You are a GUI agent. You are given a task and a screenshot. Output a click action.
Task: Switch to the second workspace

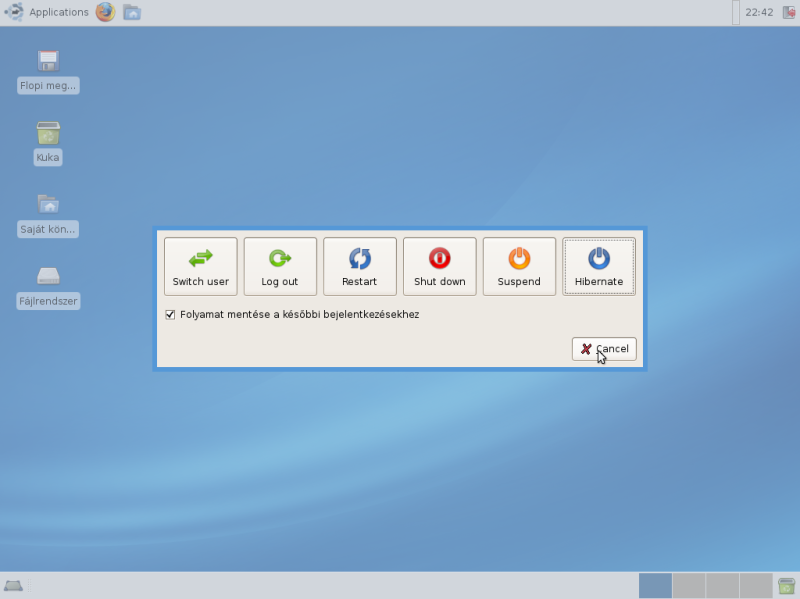(689, 586)
